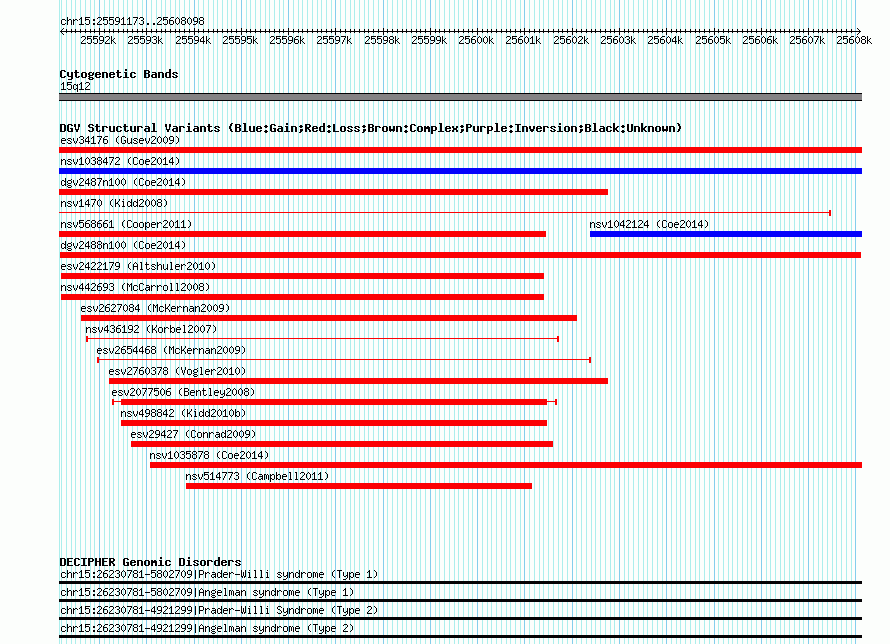
Task: Open the nsv1035878 (Coe2014) label
Action: point(209,455)
